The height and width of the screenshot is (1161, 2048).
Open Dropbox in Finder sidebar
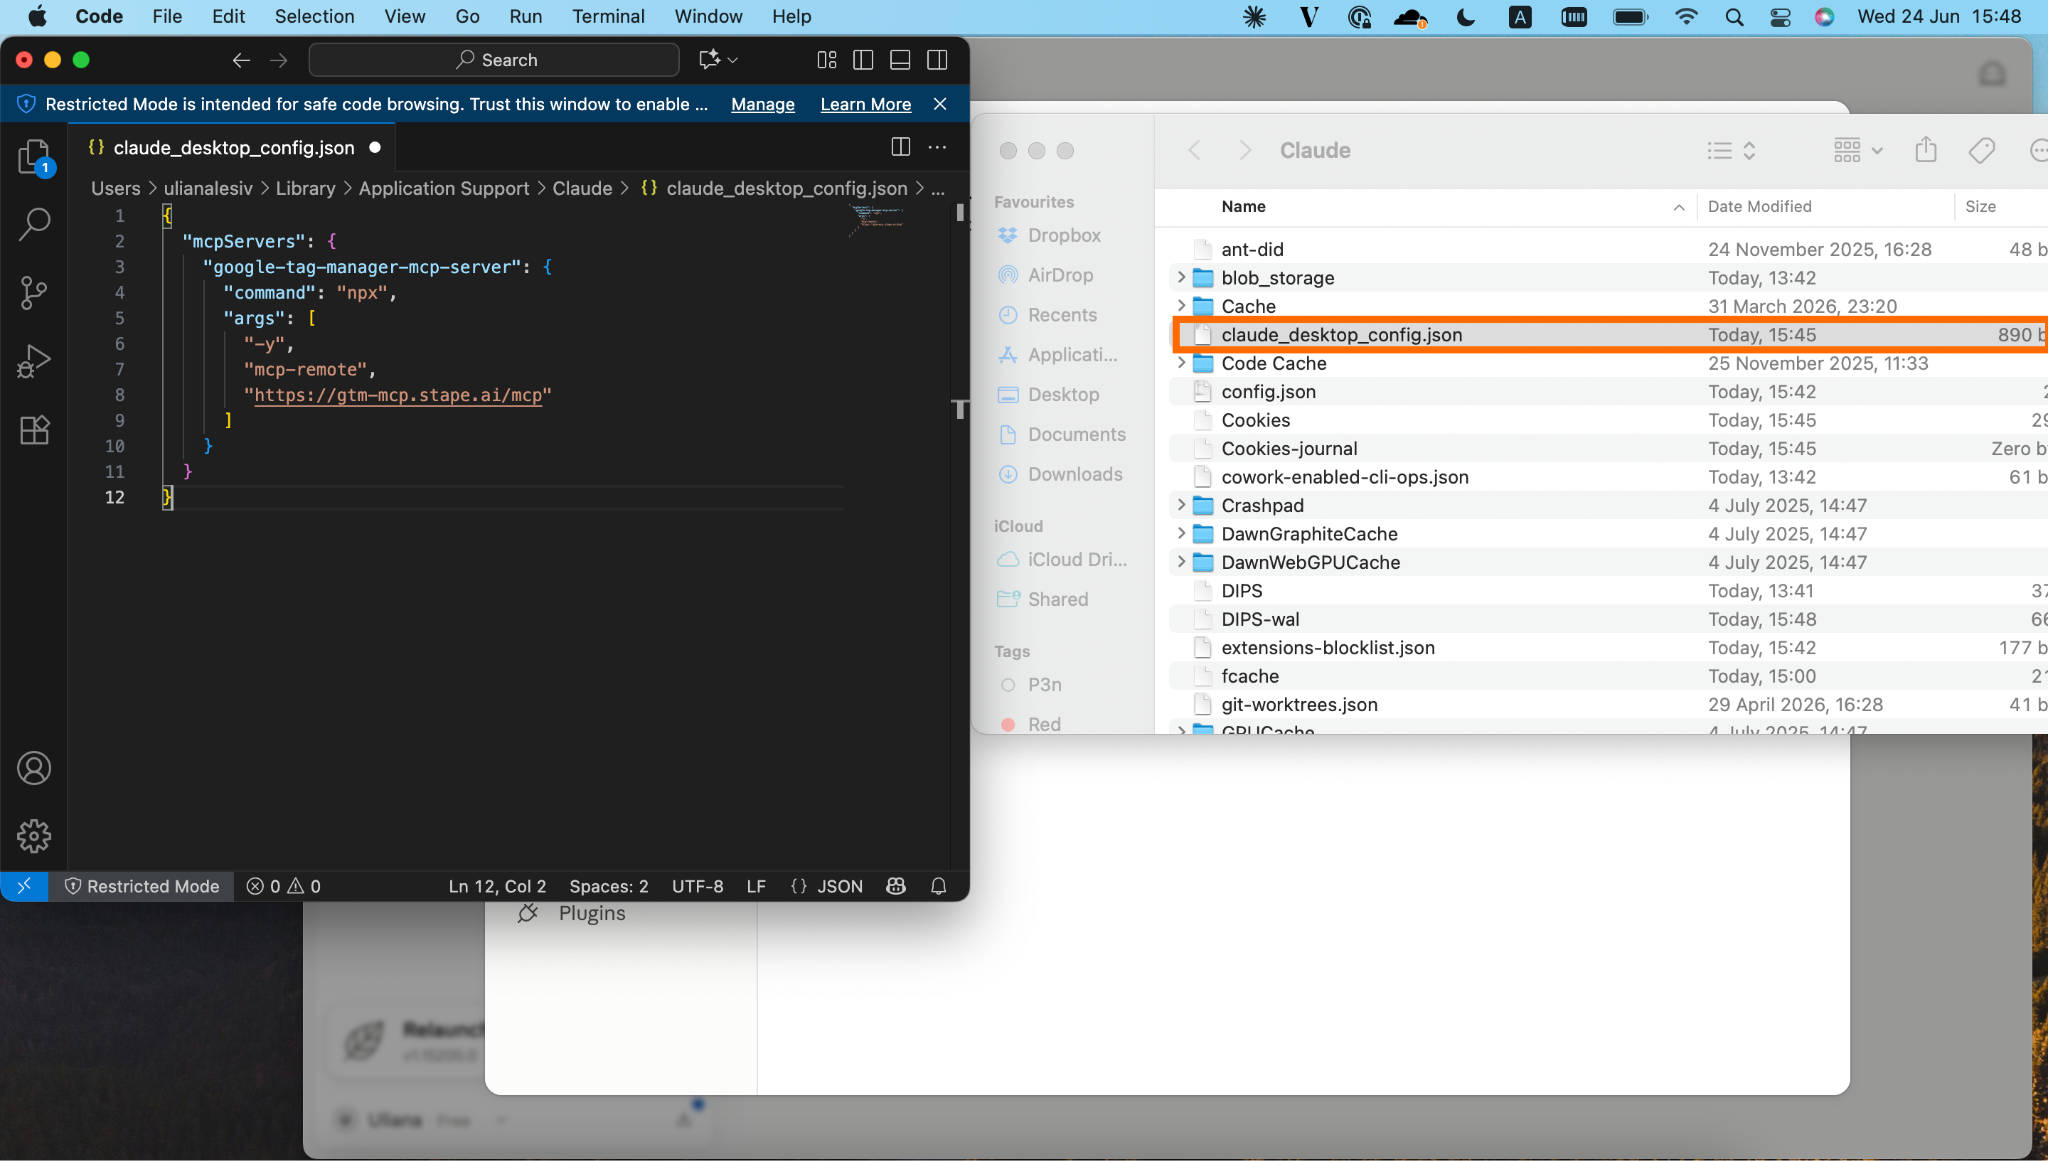click(x=1062, y=235)
